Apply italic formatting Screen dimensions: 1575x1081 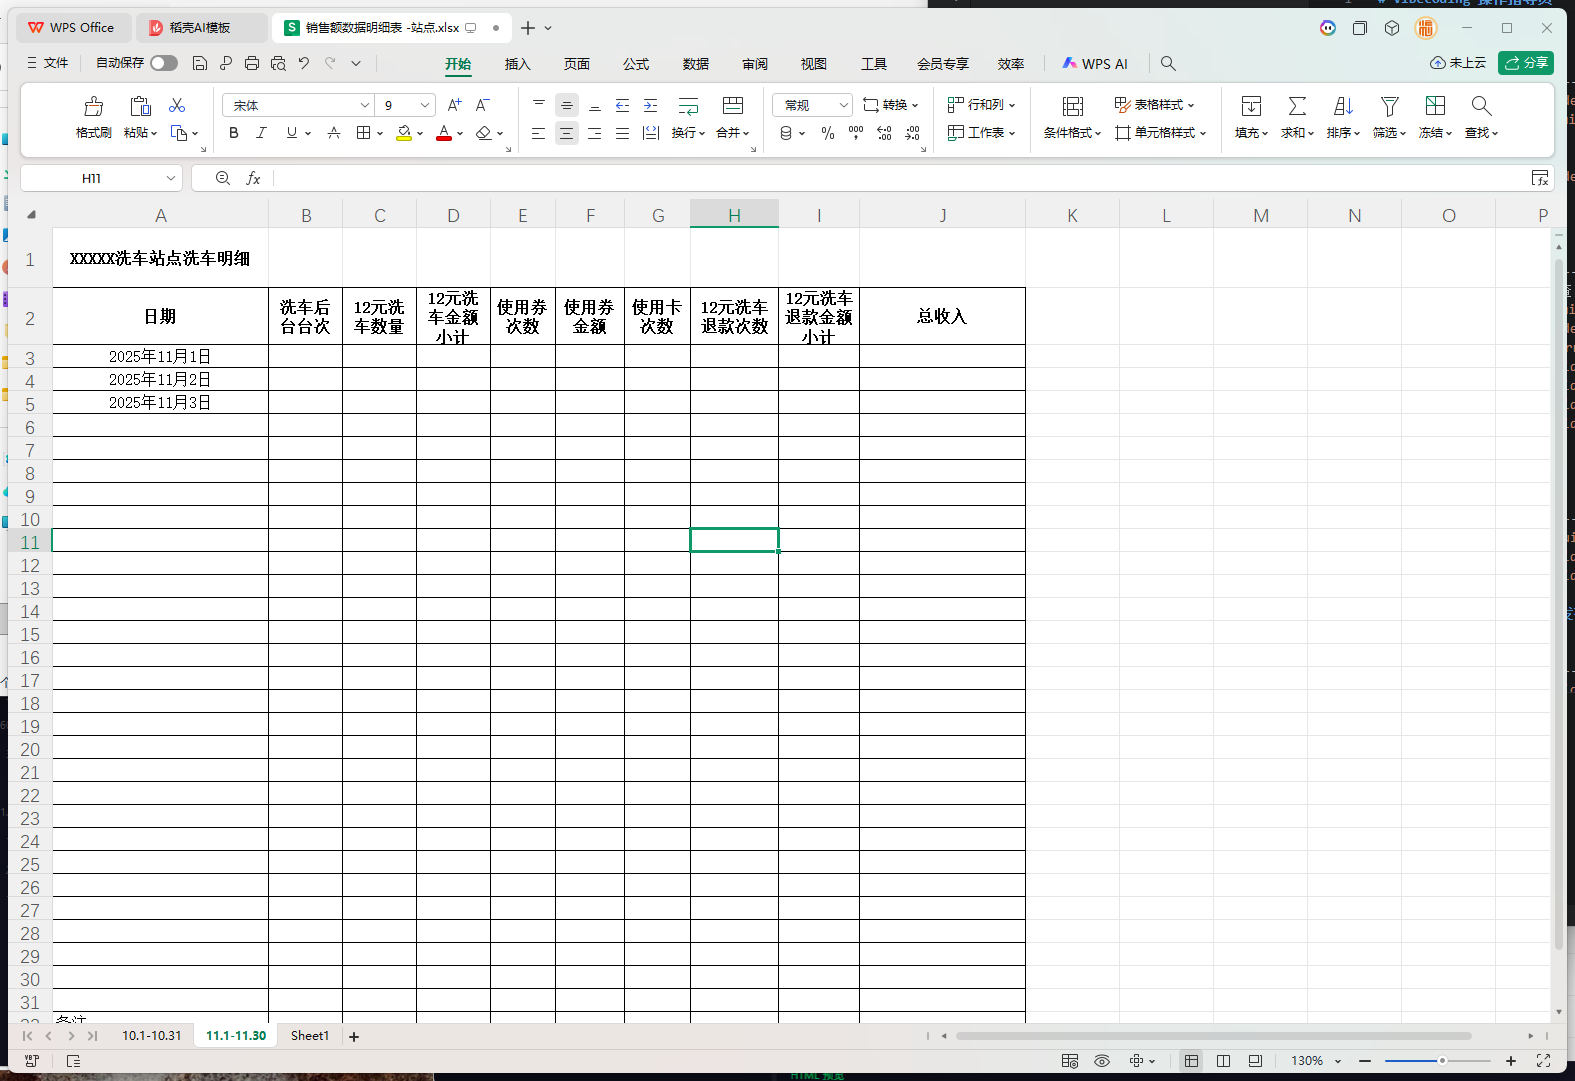(x=261, y=133)
